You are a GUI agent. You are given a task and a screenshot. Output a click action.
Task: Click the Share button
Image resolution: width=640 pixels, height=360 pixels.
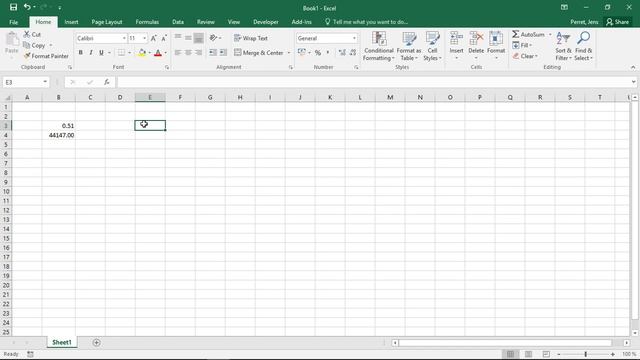click(618, 22)
